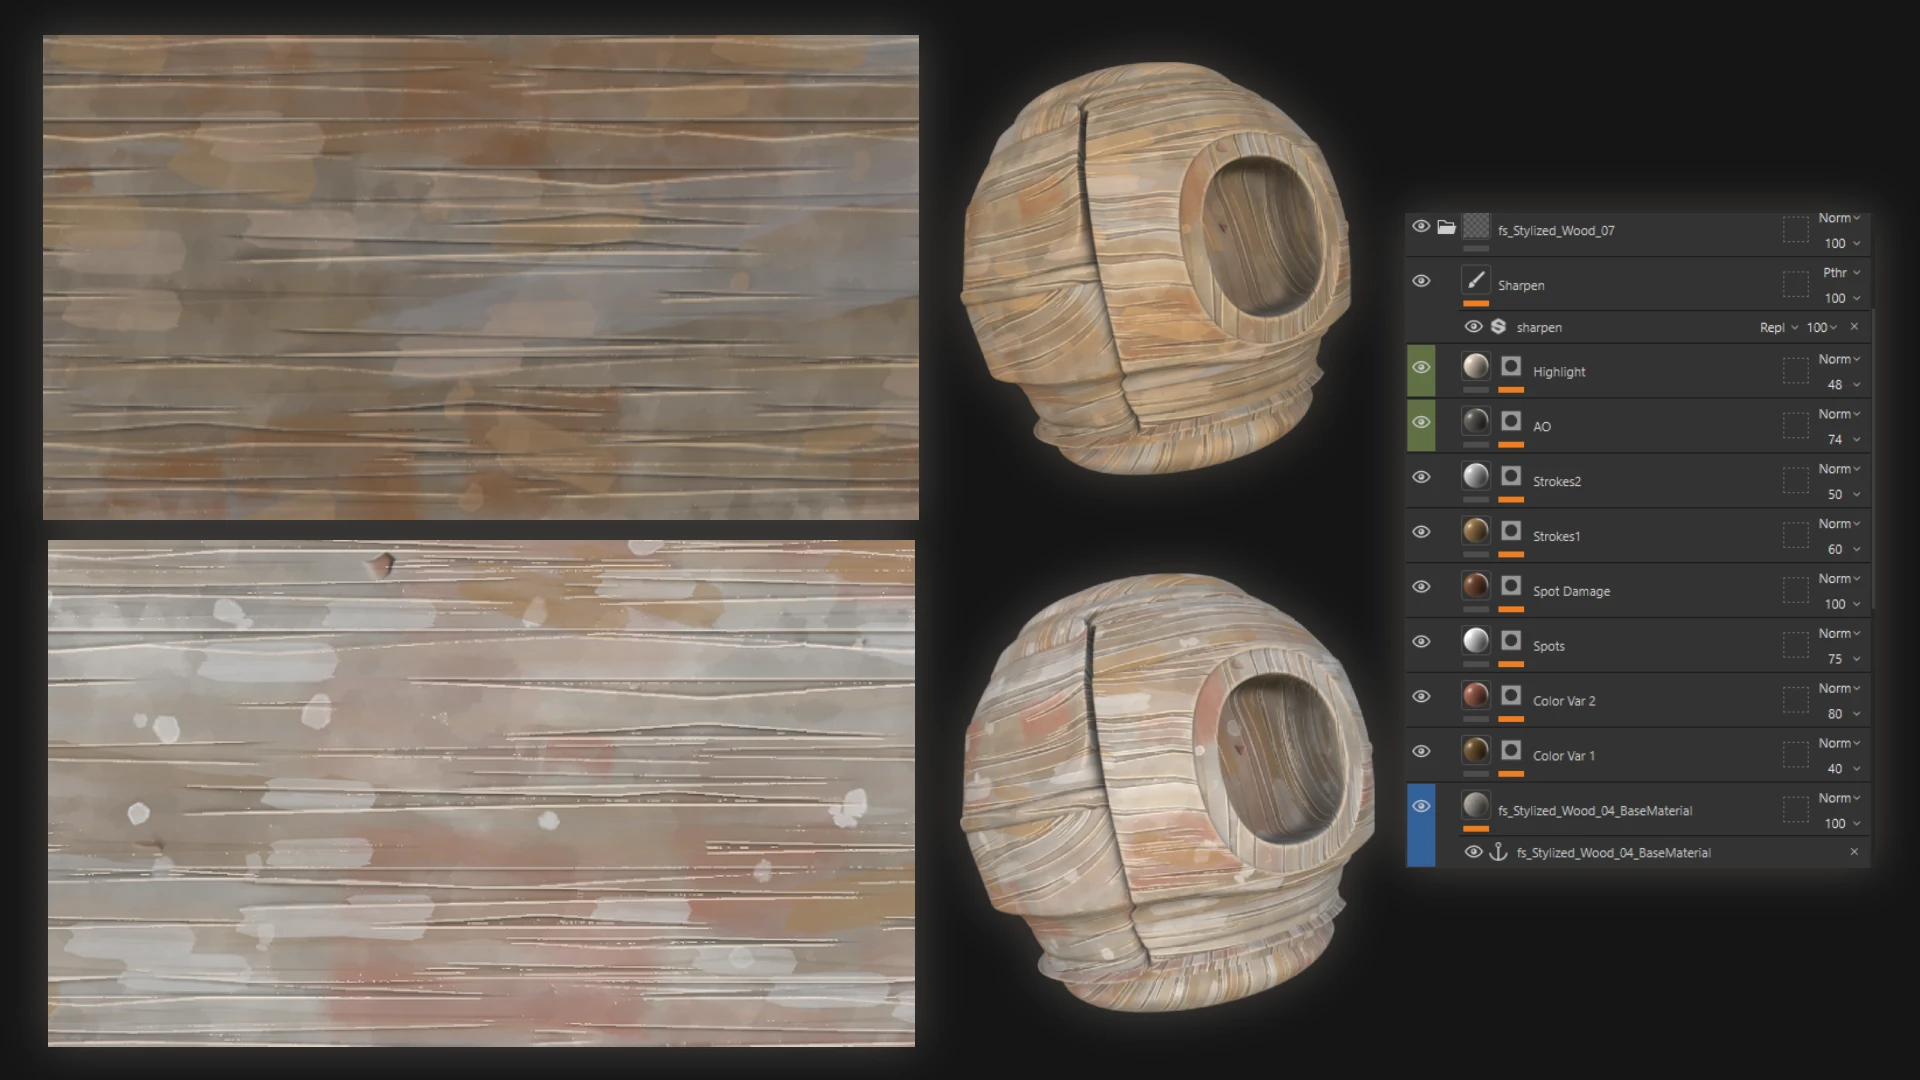1920x1080 pixels.
Task: Hide the Spot Damage layer
Action: 1421,587
